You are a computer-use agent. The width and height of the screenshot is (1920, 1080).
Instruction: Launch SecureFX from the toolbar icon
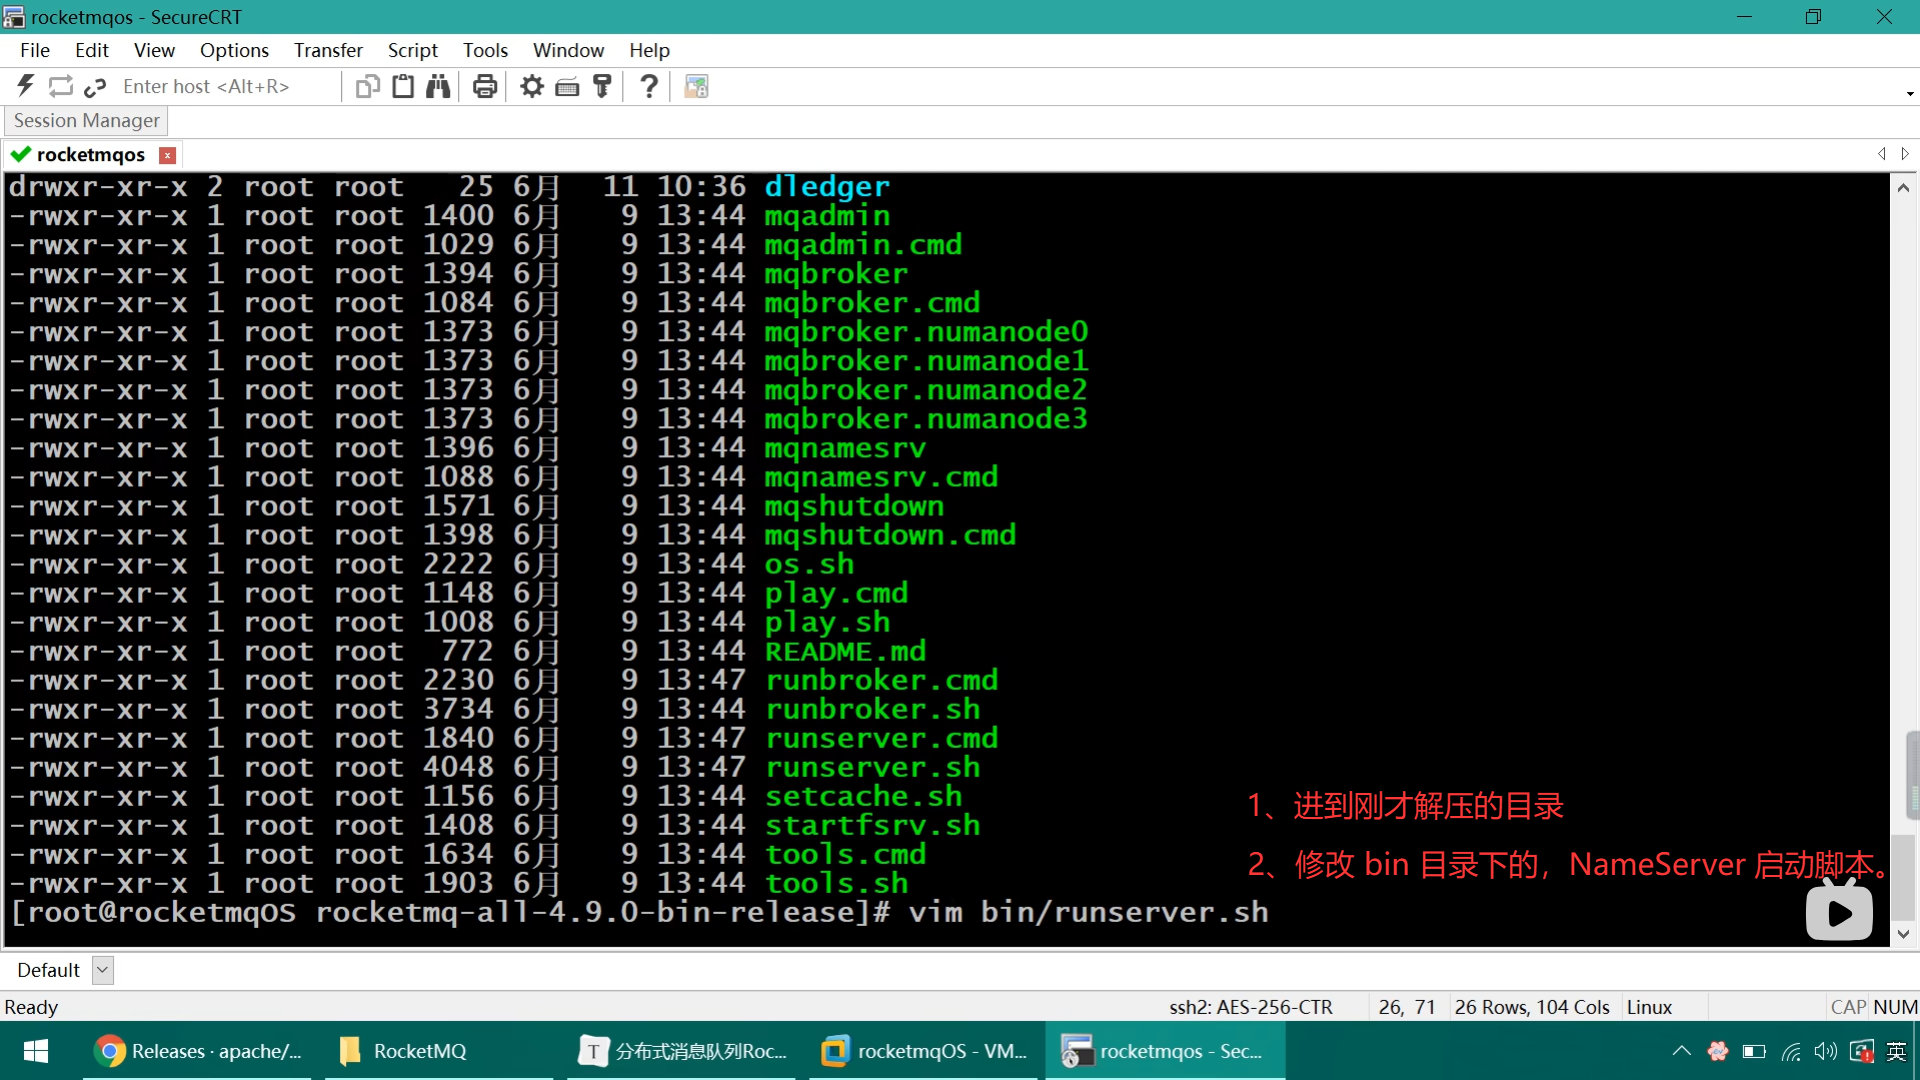(x=696, y=86)
